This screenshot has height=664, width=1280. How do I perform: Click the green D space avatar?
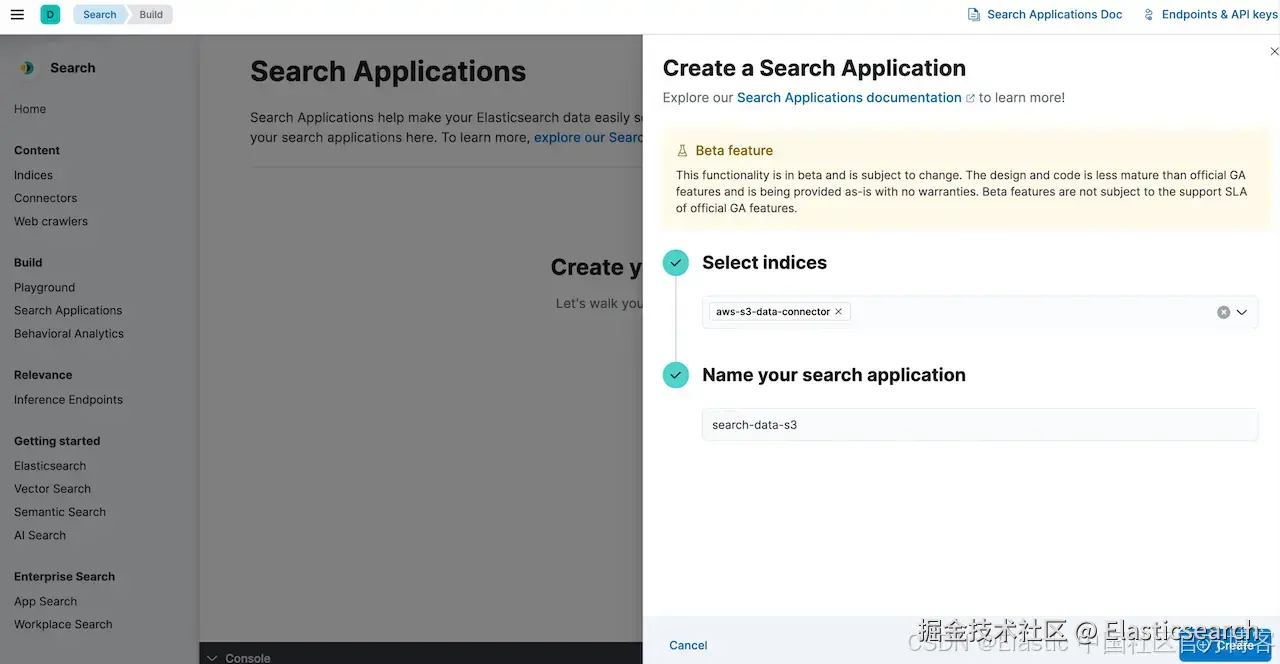click(50, 14)
